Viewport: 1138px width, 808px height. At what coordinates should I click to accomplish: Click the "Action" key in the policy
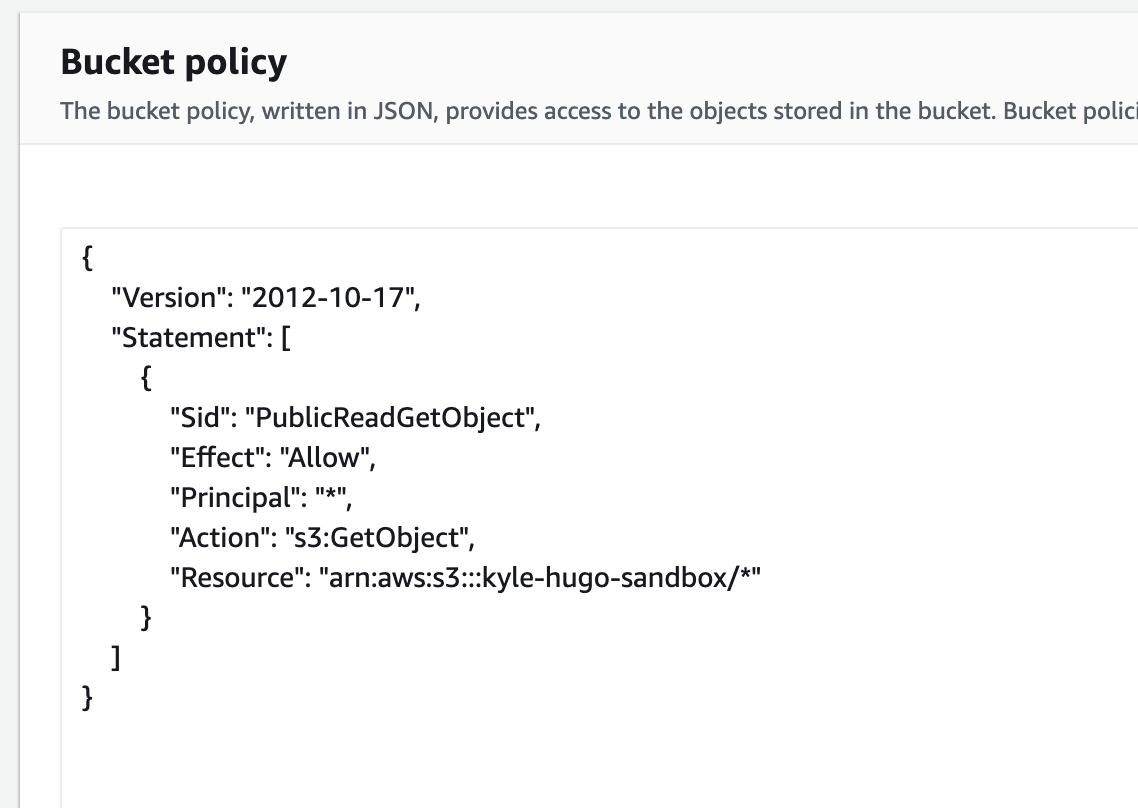(221, 537)
